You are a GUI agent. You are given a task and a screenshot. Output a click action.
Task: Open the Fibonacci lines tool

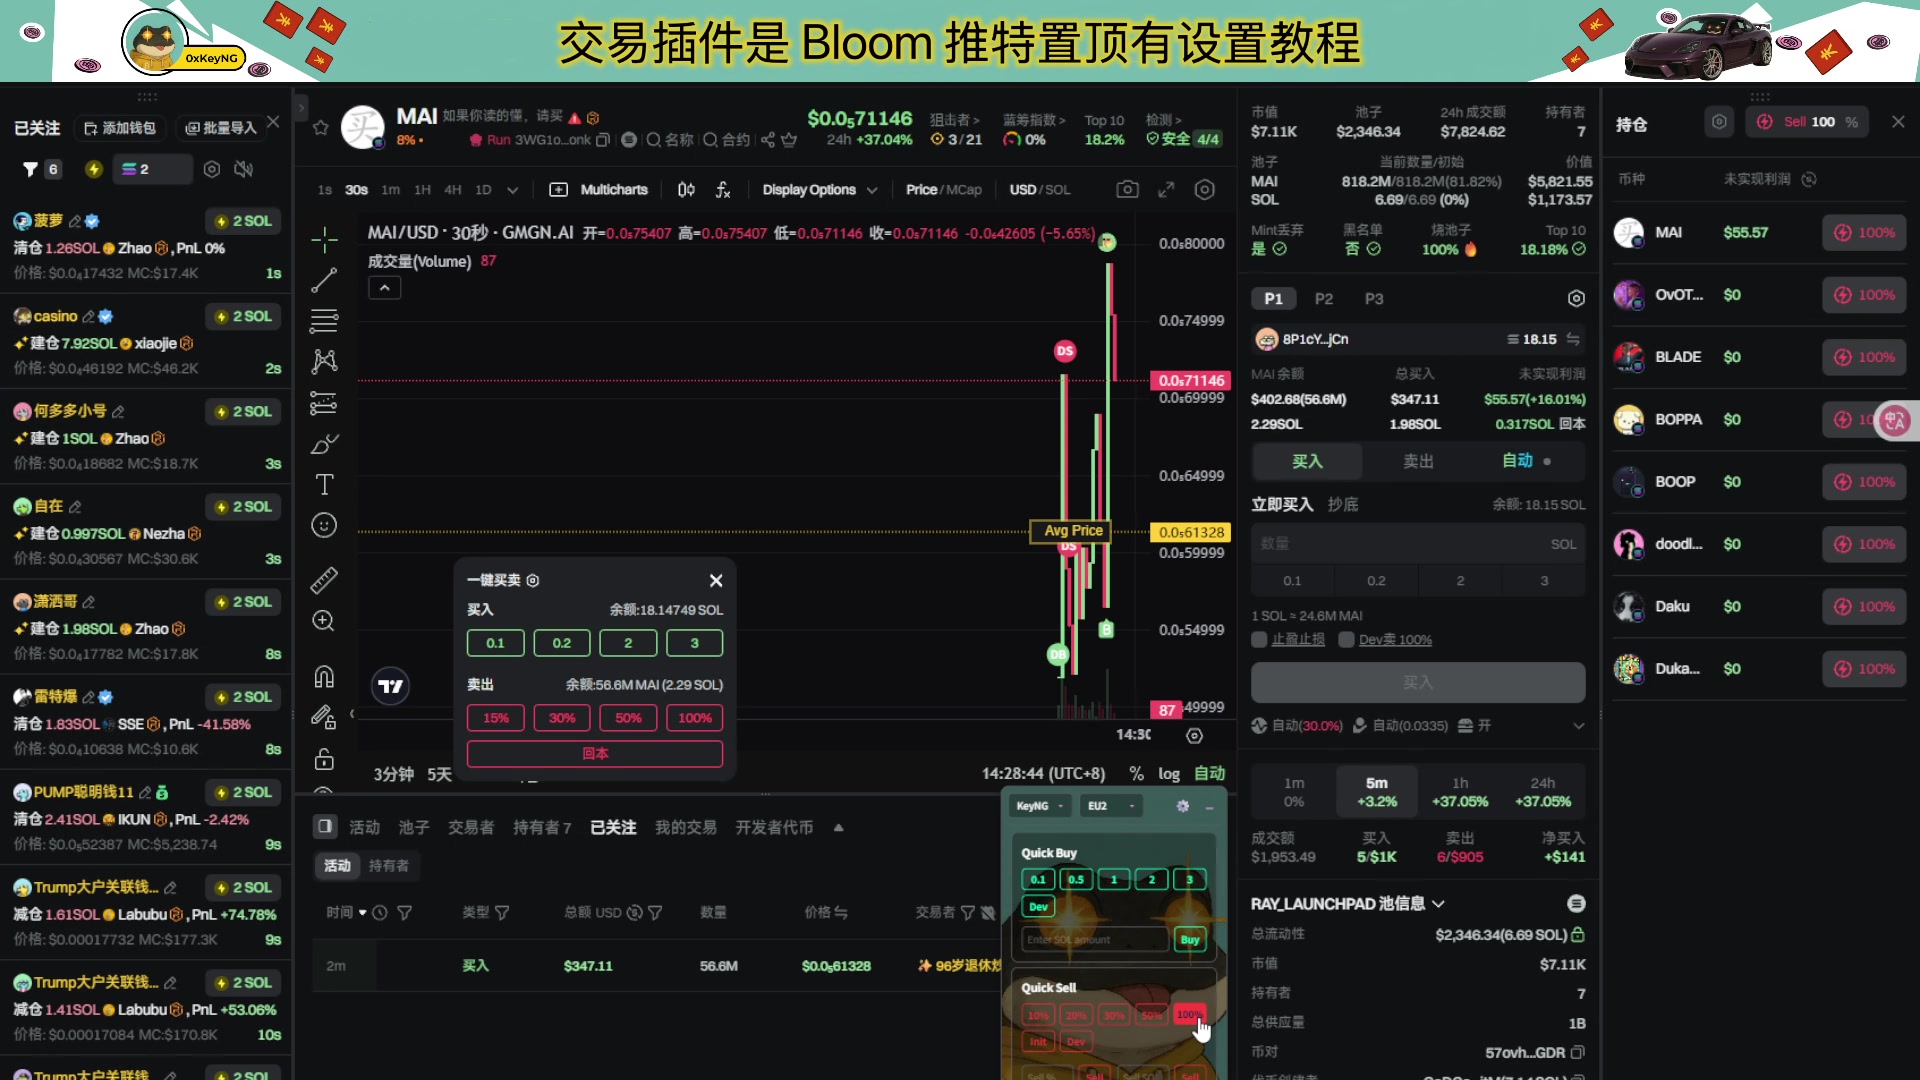(x=324, y=321)
